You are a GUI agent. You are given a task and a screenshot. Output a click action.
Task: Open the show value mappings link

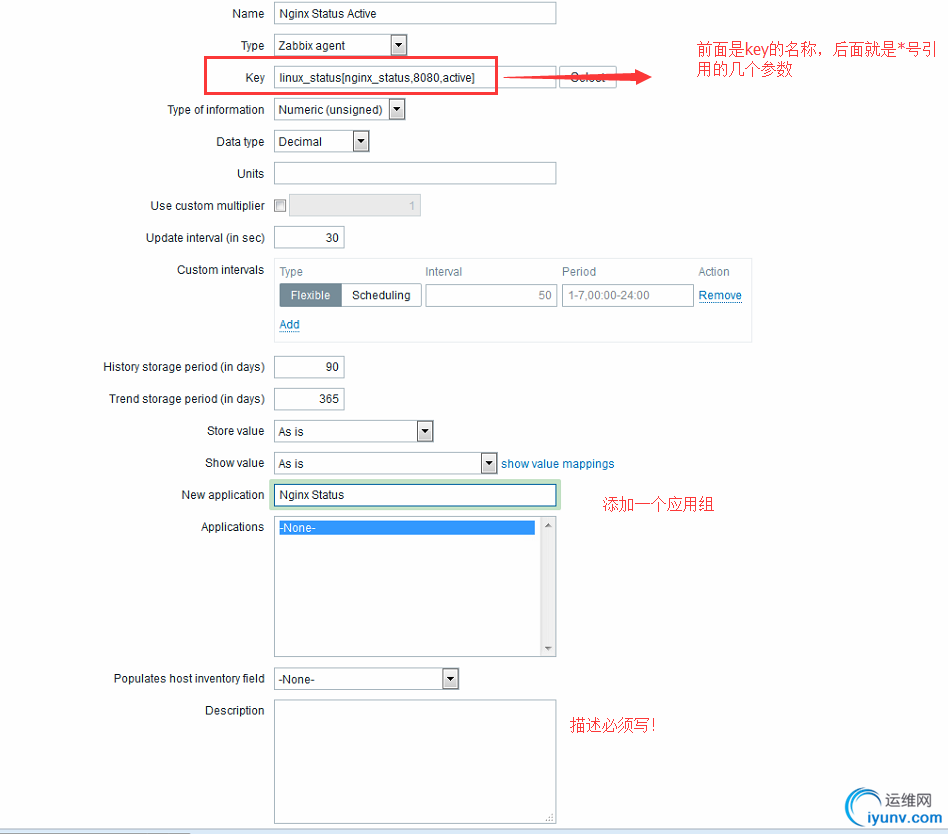557,464
